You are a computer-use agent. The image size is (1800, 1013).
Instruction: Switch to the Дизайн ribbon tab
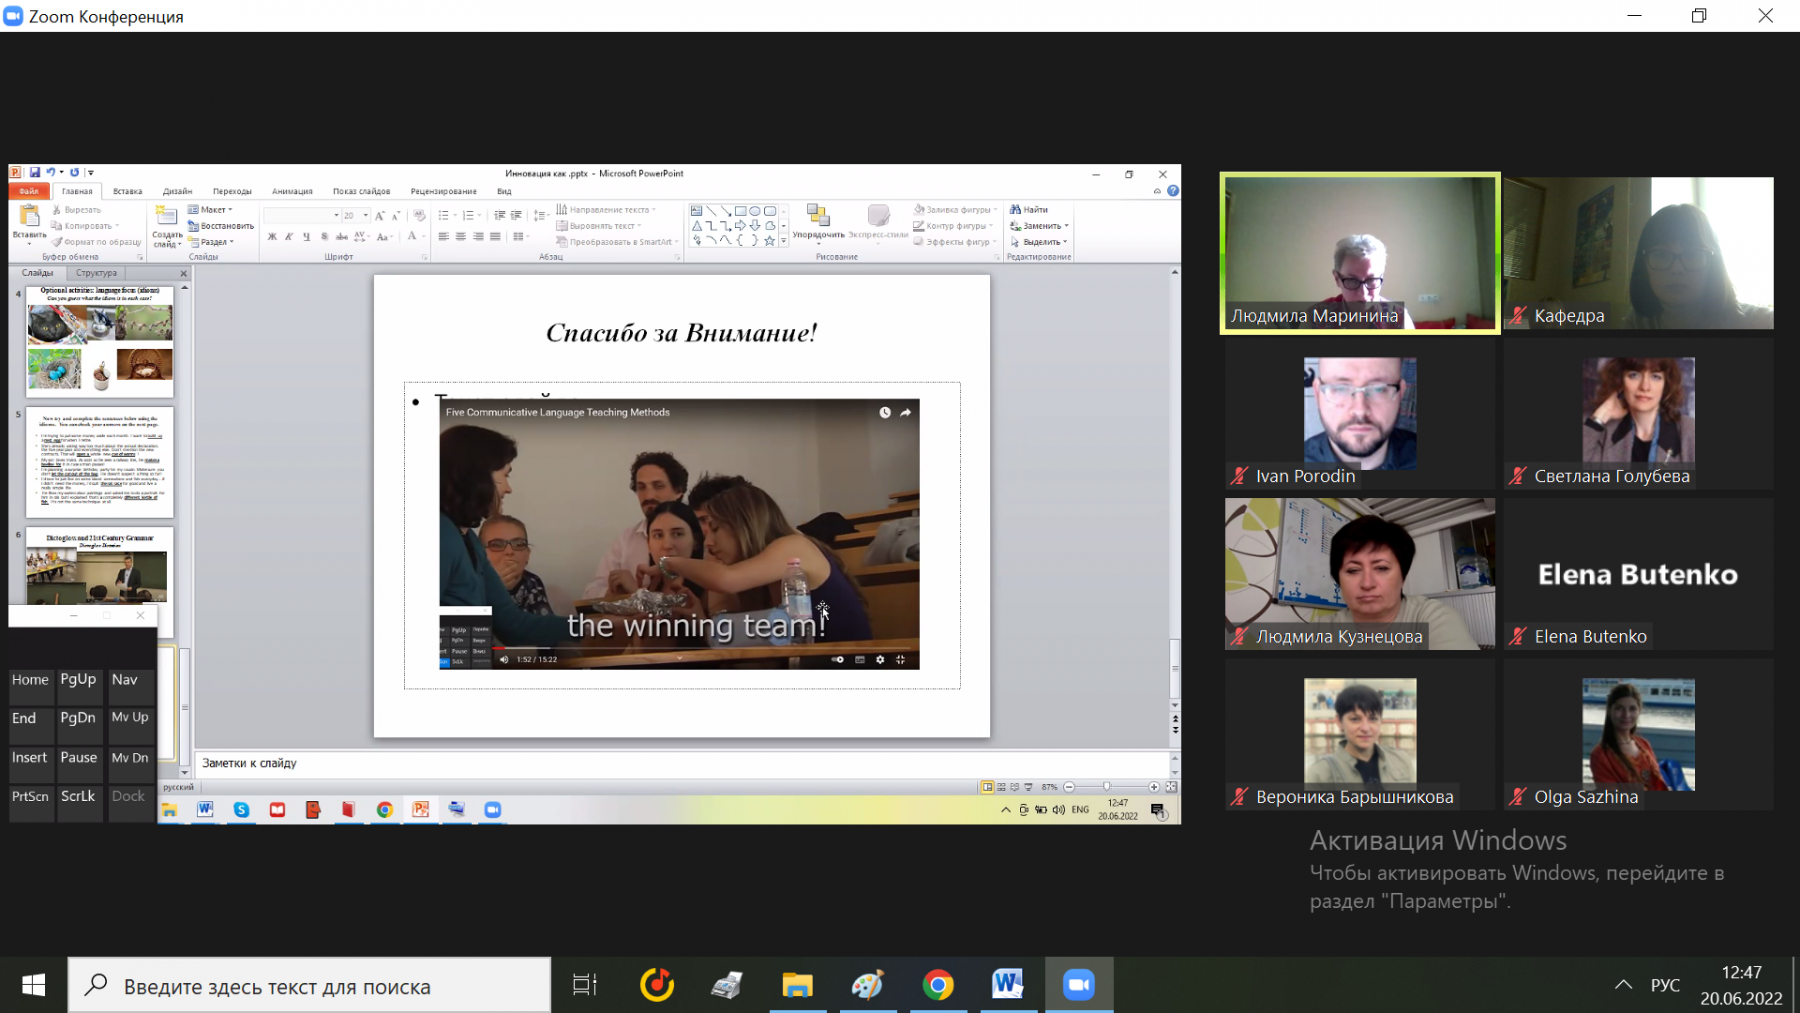(x=177, y=191)
